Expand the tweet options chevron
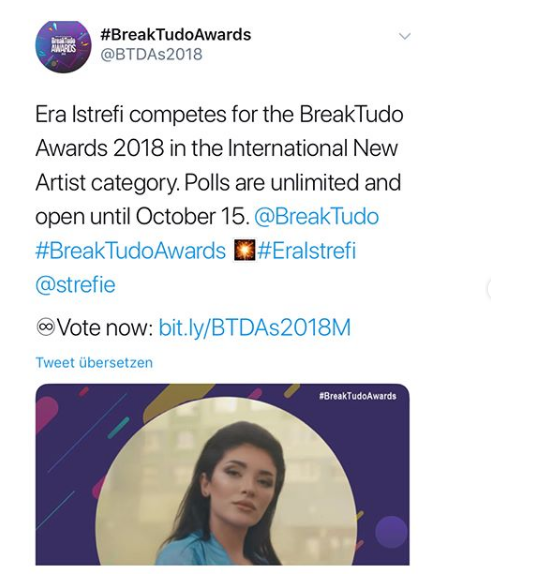 (405, 36)
